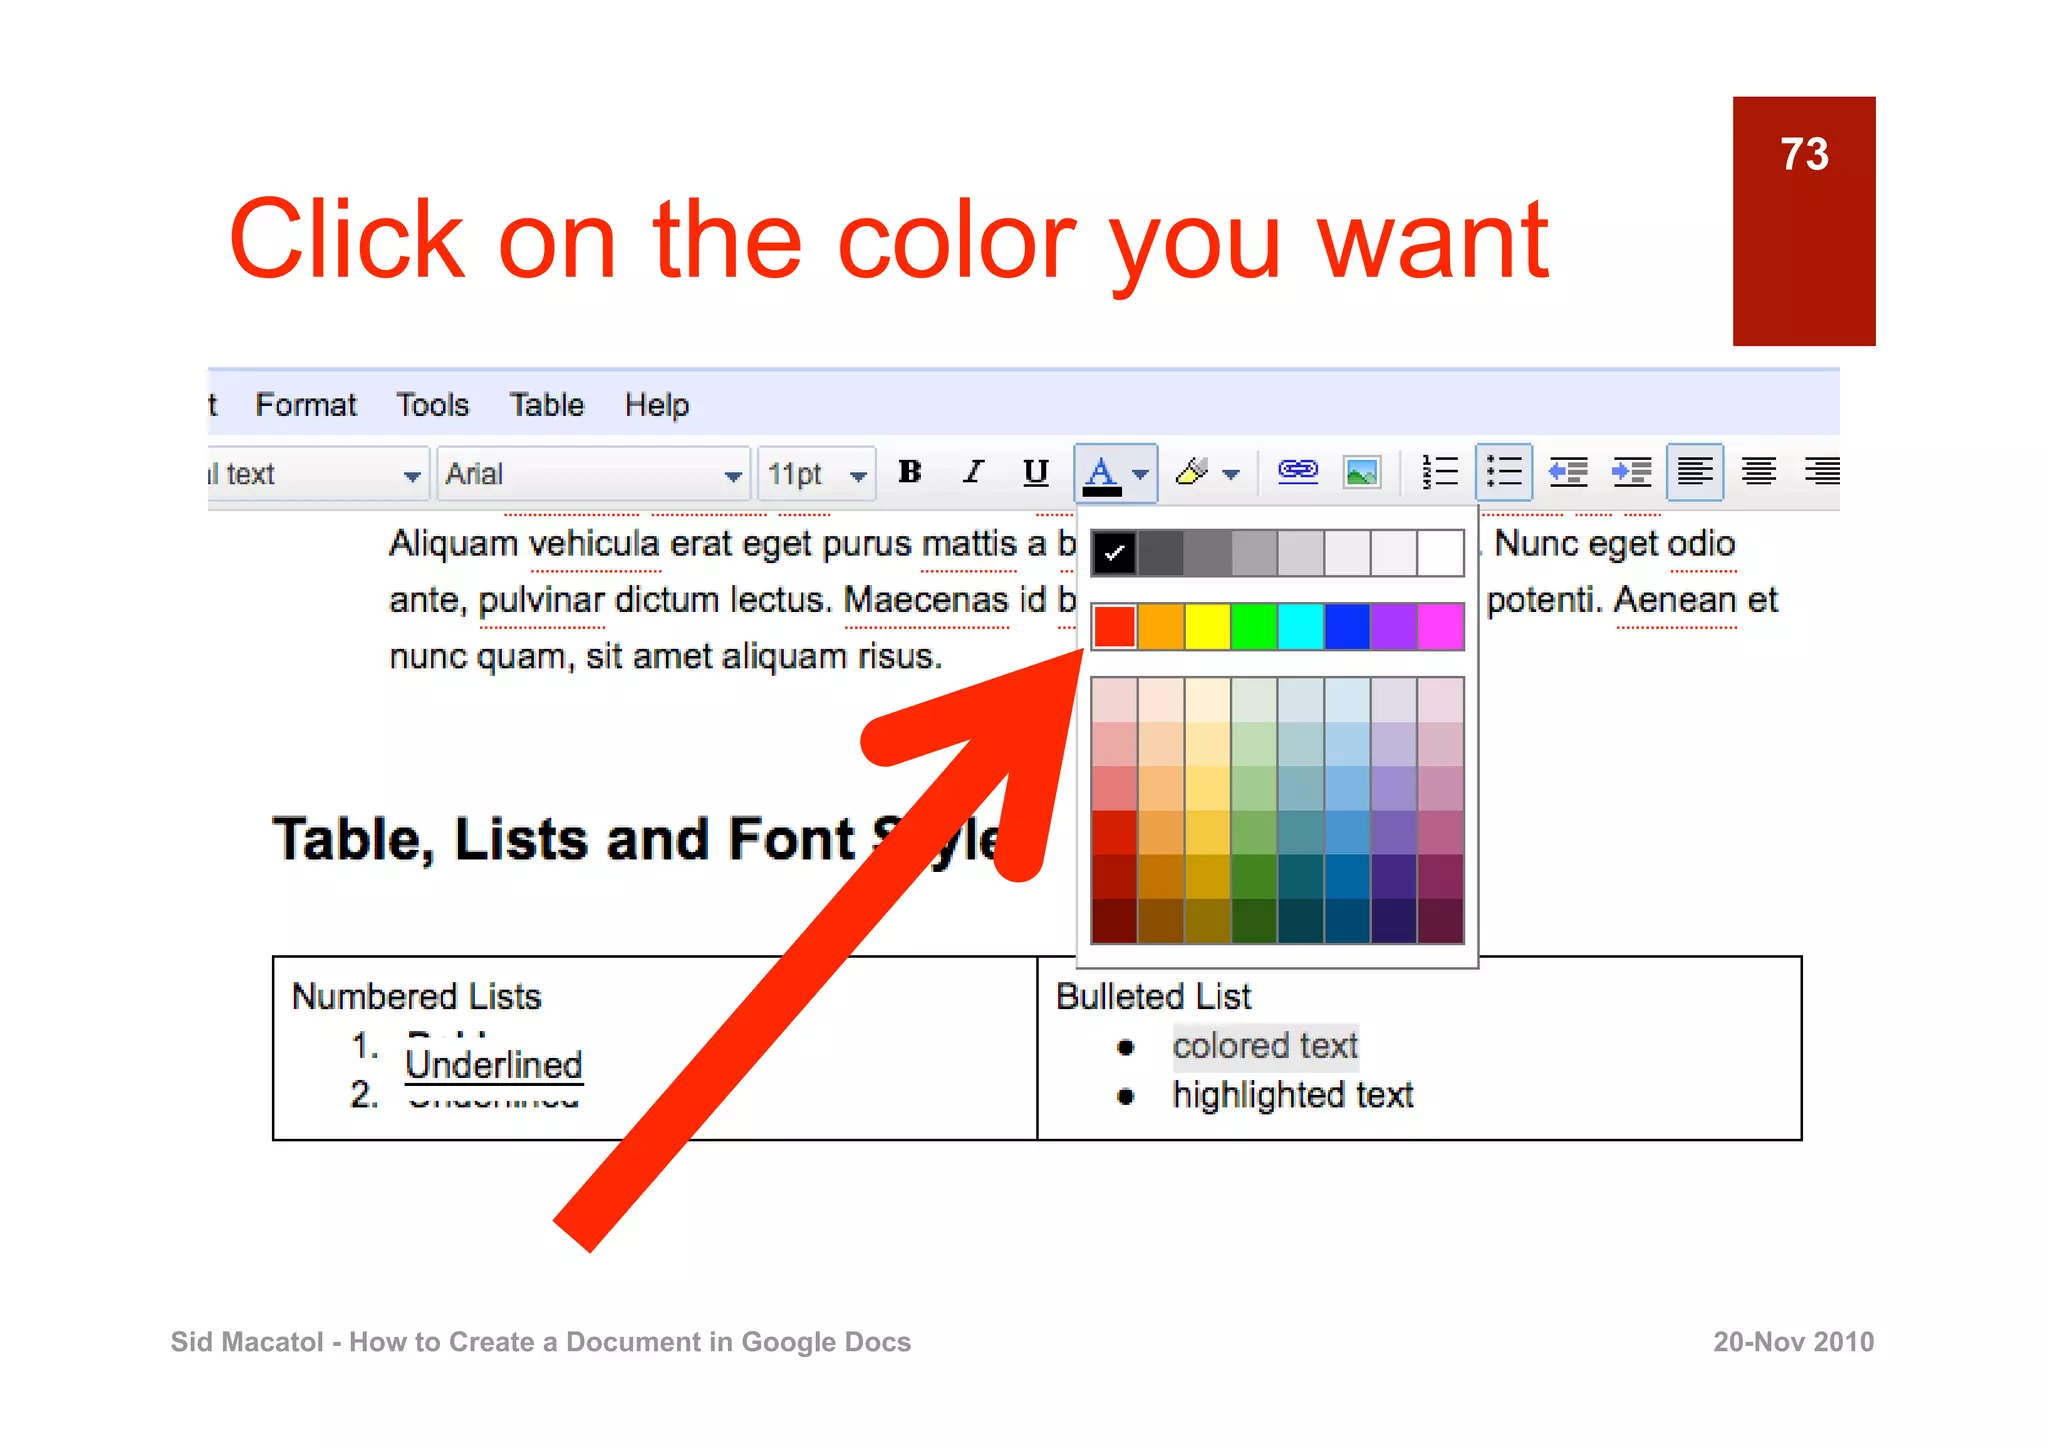
Task: Right align the text
Action: tap(1822, 471)
